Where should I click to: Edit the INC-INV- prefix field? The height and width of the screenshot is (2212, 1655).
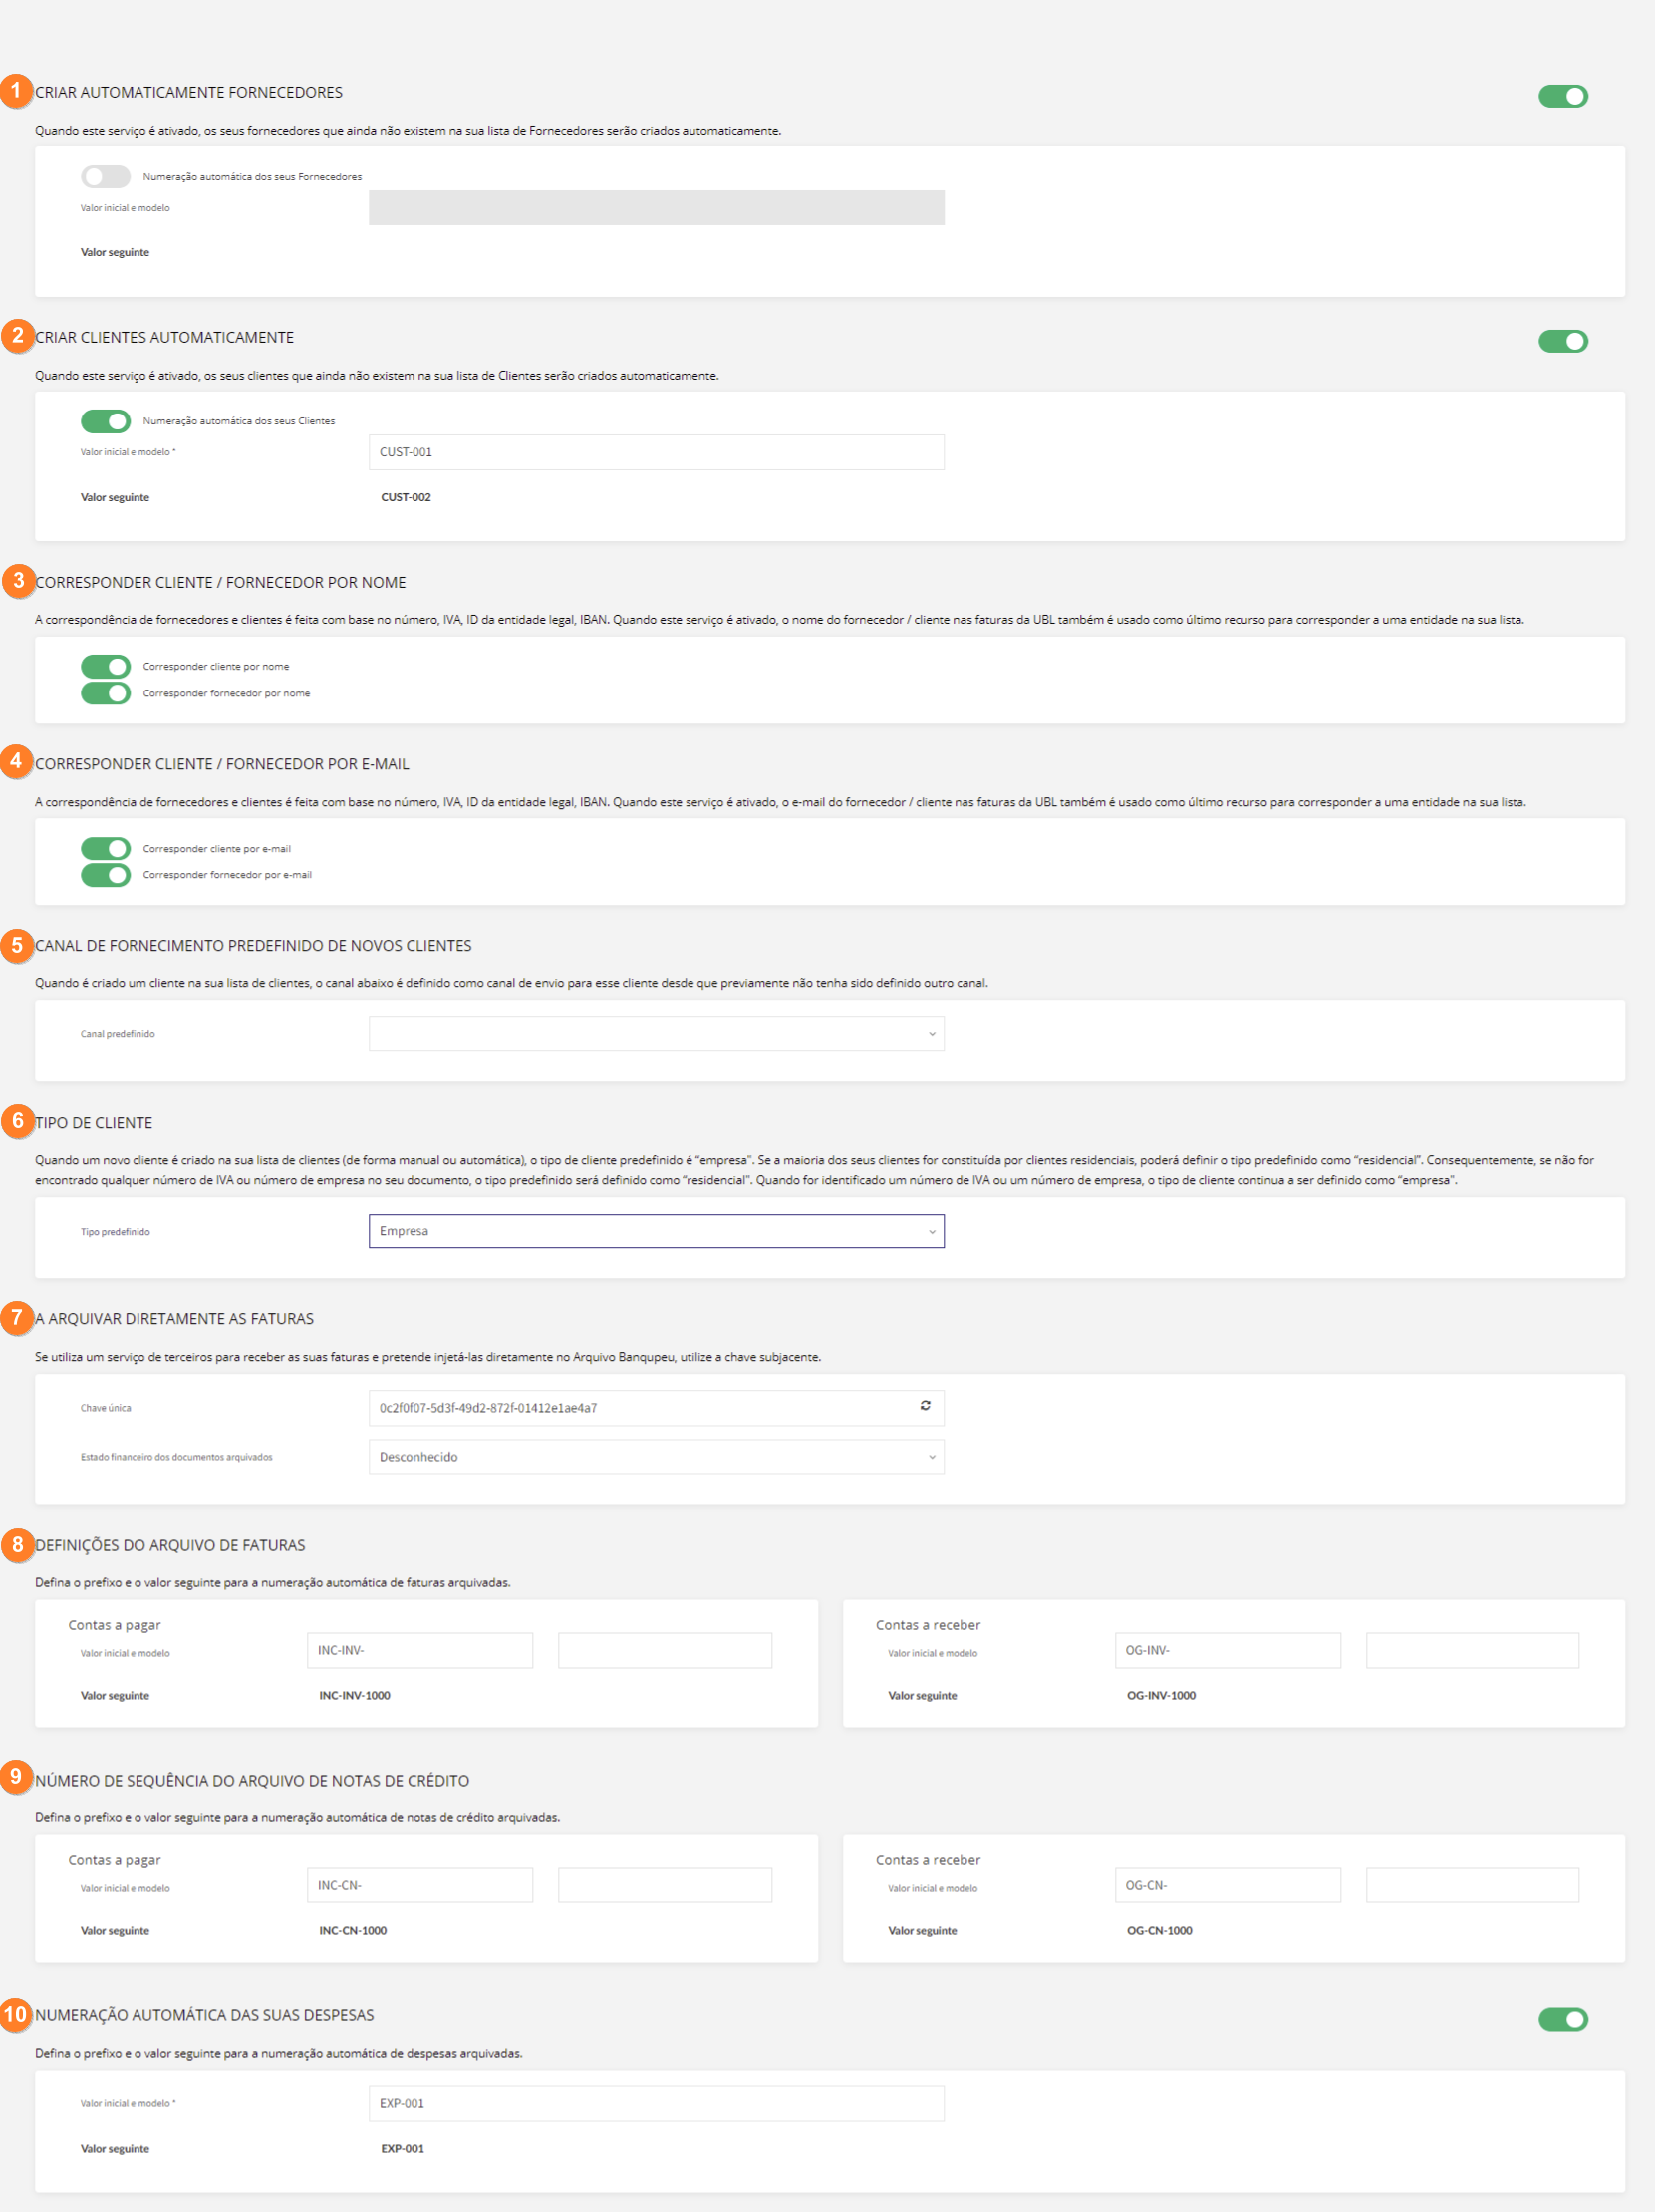(x=420, y=1650)
